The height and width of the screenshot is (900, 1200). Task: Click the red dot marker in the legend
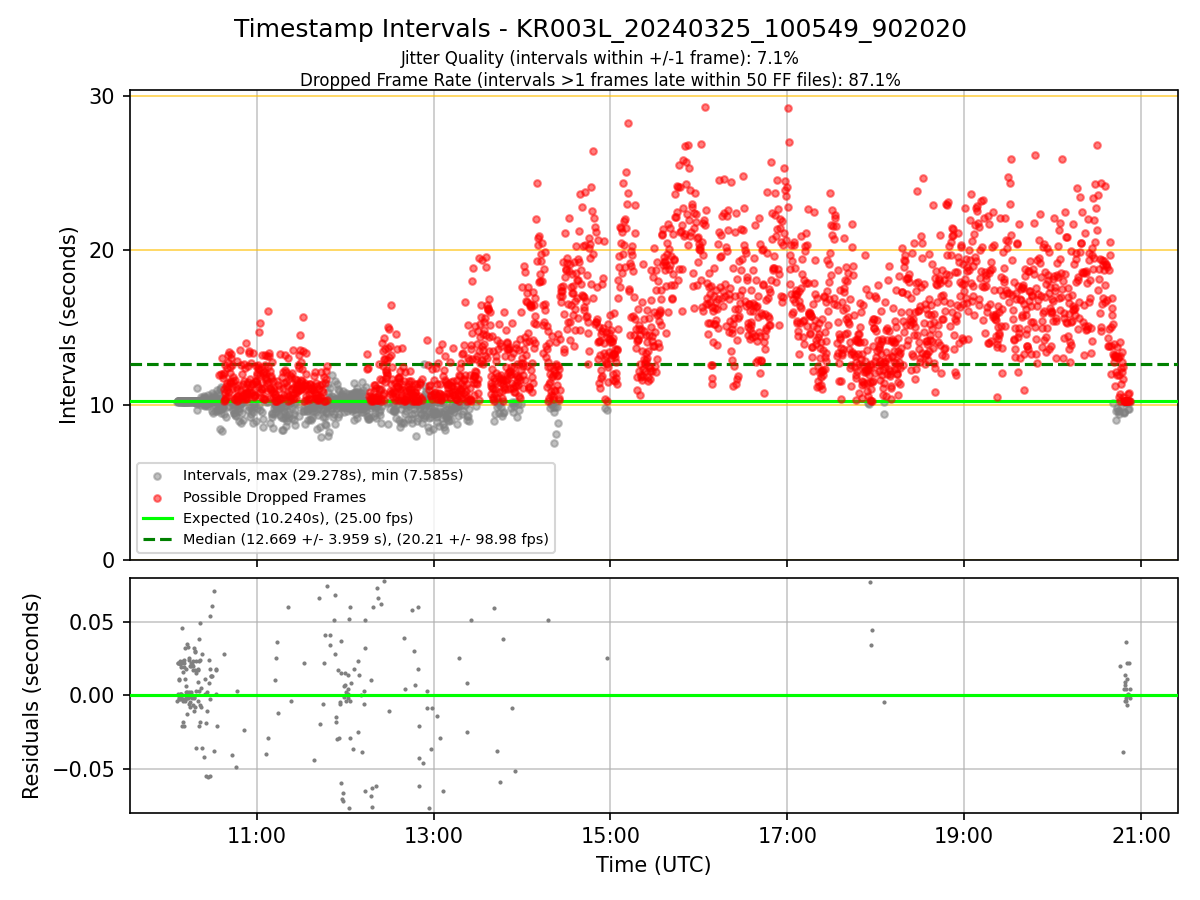click(159, 497)
